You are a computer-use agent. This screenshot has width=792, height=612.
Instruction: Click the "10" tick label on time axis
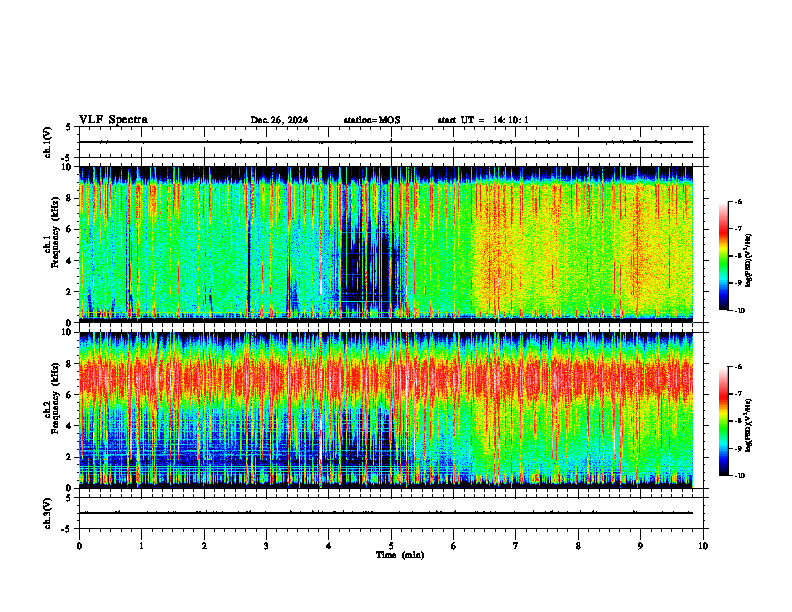[x=703, y=546]
